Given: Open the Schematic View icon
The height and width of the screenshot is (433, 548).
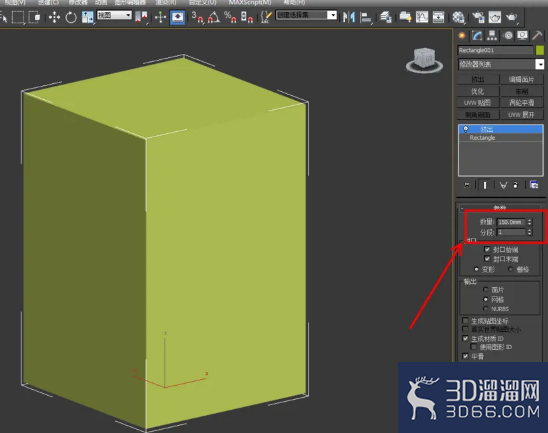Looking at the screenshot, I should [438, 17].
